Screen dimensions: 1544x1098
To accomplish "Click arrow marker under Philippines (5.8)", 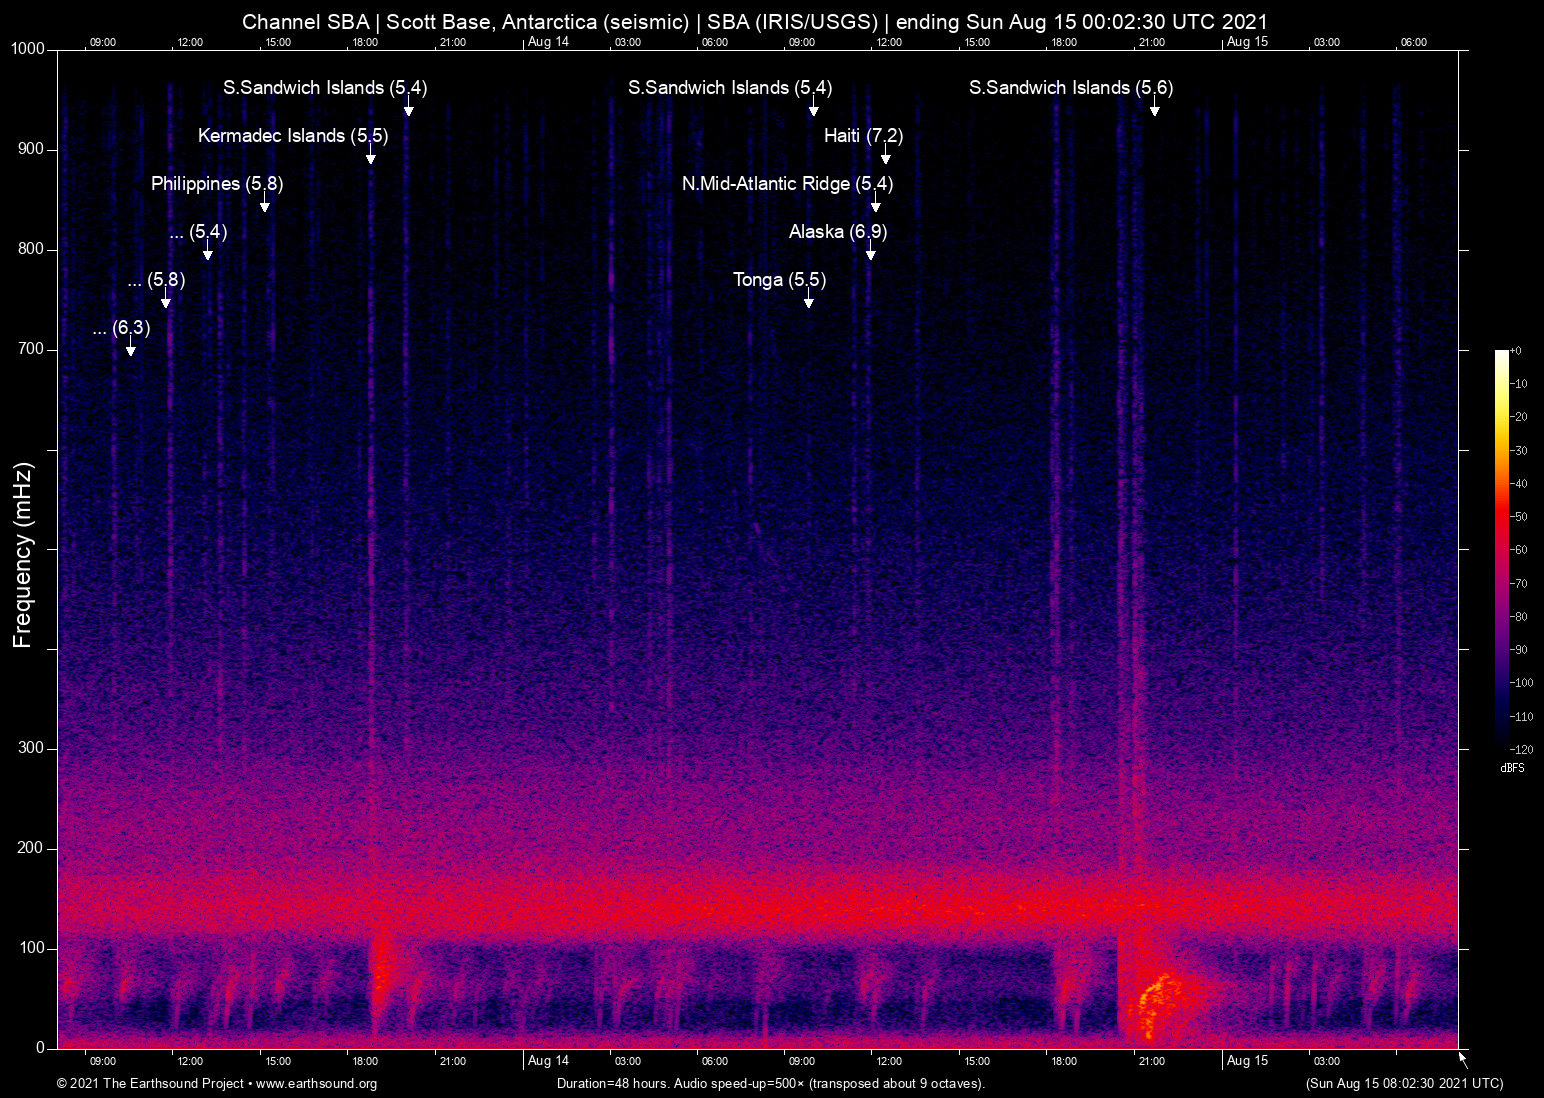I will [x=265, y=205].
